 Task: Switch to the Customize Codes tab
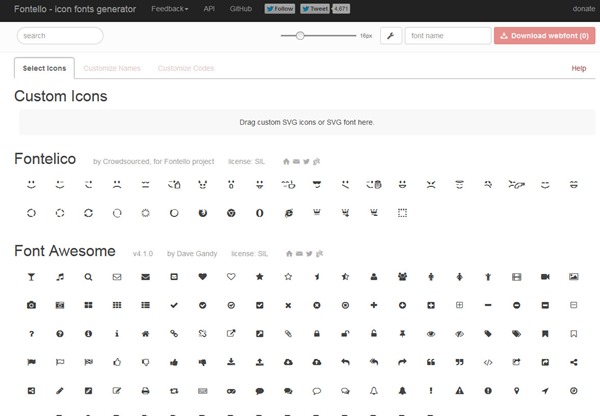186,68
